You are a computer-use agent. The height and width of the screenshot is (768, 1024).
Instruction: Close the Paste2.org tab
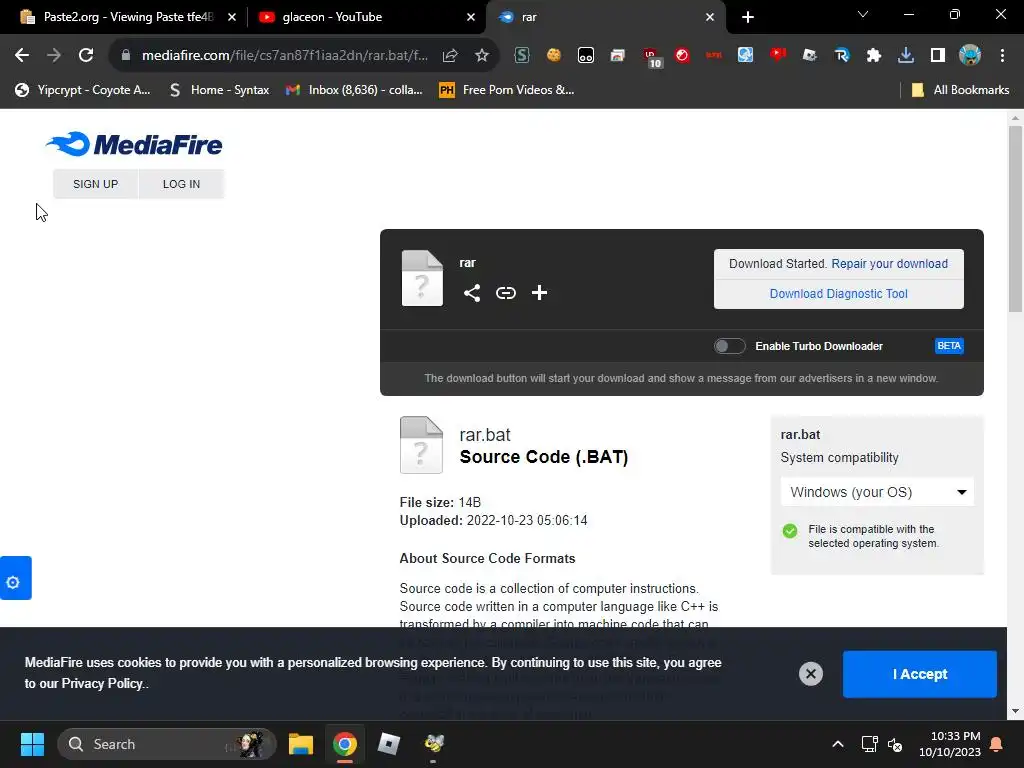point(232,17)
